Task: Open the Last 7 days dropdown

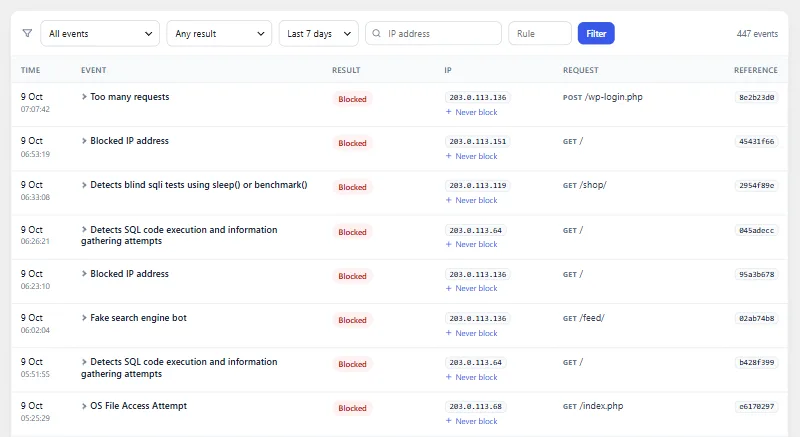Action: click(318, 34)
